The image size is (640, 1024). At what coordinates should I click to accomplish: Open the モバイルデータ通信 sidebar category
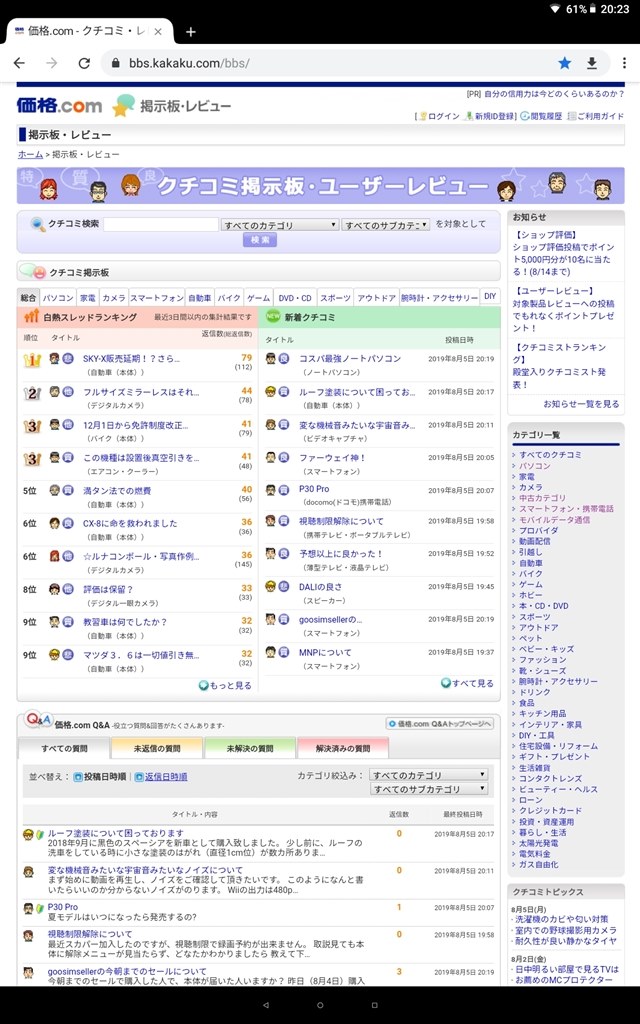click(554, 520)
